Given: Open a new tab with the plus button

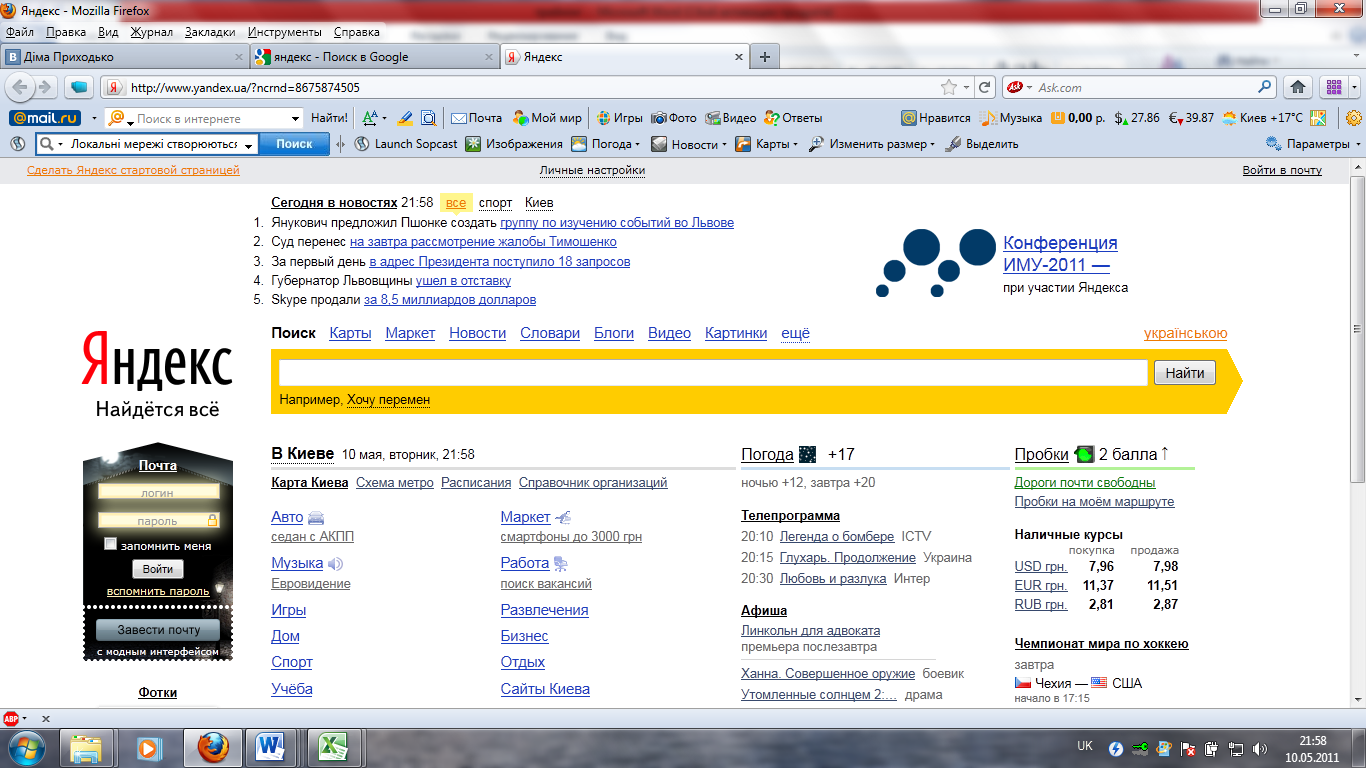Looking at the screenshot, I should click(764, 57).
